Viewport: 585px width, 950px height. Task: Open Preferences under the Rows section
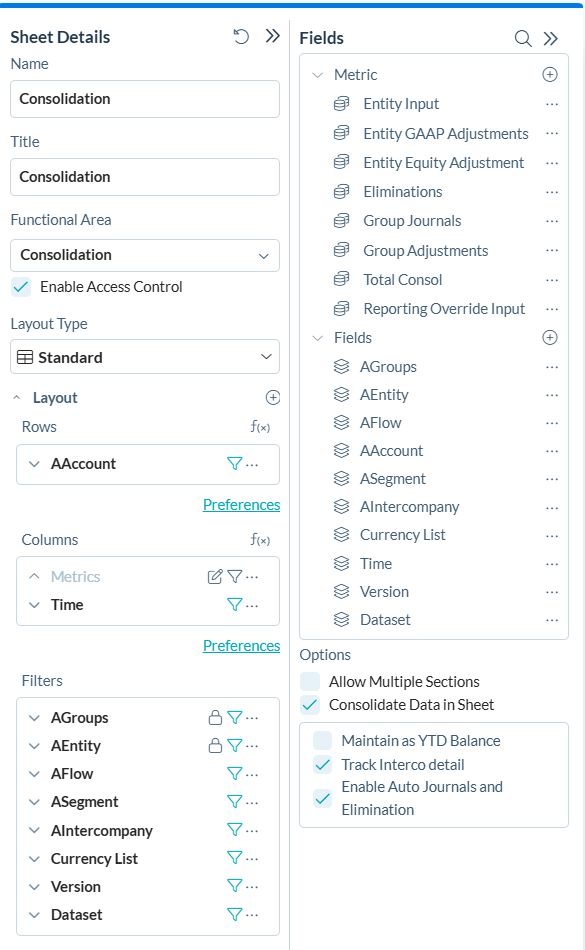pyautogui.click(x=241, y=504)
